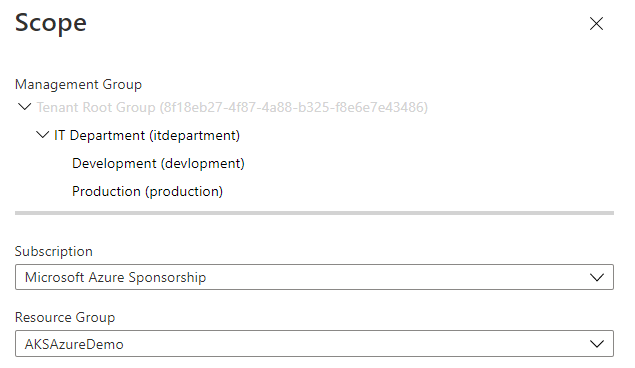
Task: Click the Subscription dropdown arrow icon
Action: 597,278
